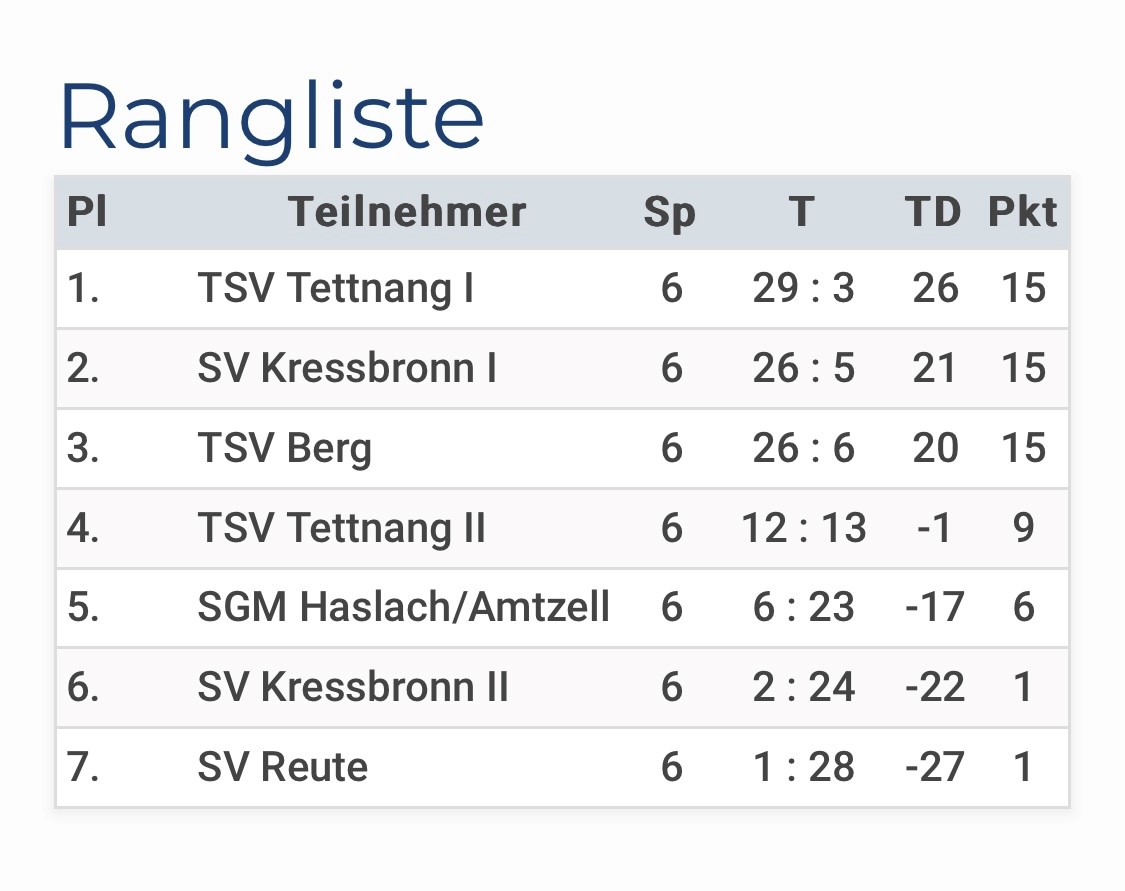The height and width of the screenshot is (891, 1125).
Task: Click the Teilnehmer column header
Action: pyautogui.click(x=407, y=212)
